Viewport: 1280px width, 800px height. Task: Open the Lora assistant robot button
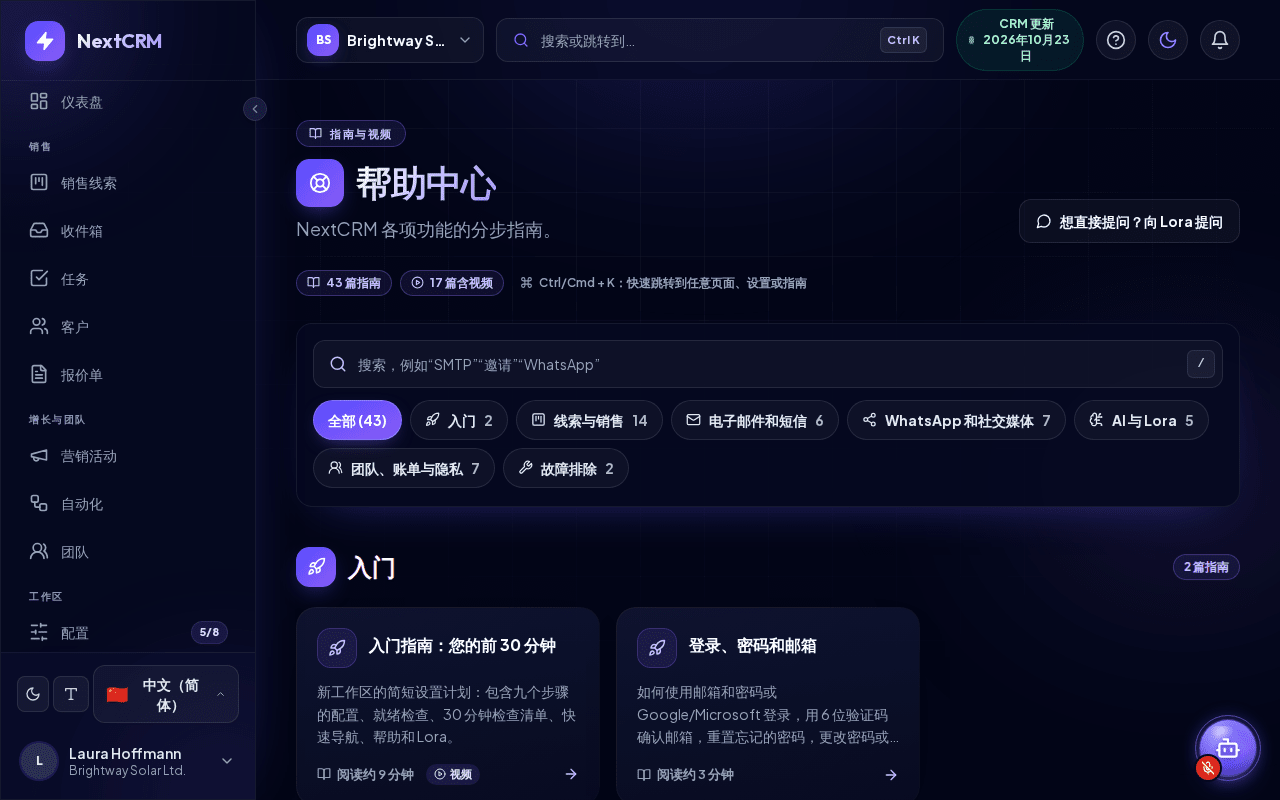(1228, 748)
